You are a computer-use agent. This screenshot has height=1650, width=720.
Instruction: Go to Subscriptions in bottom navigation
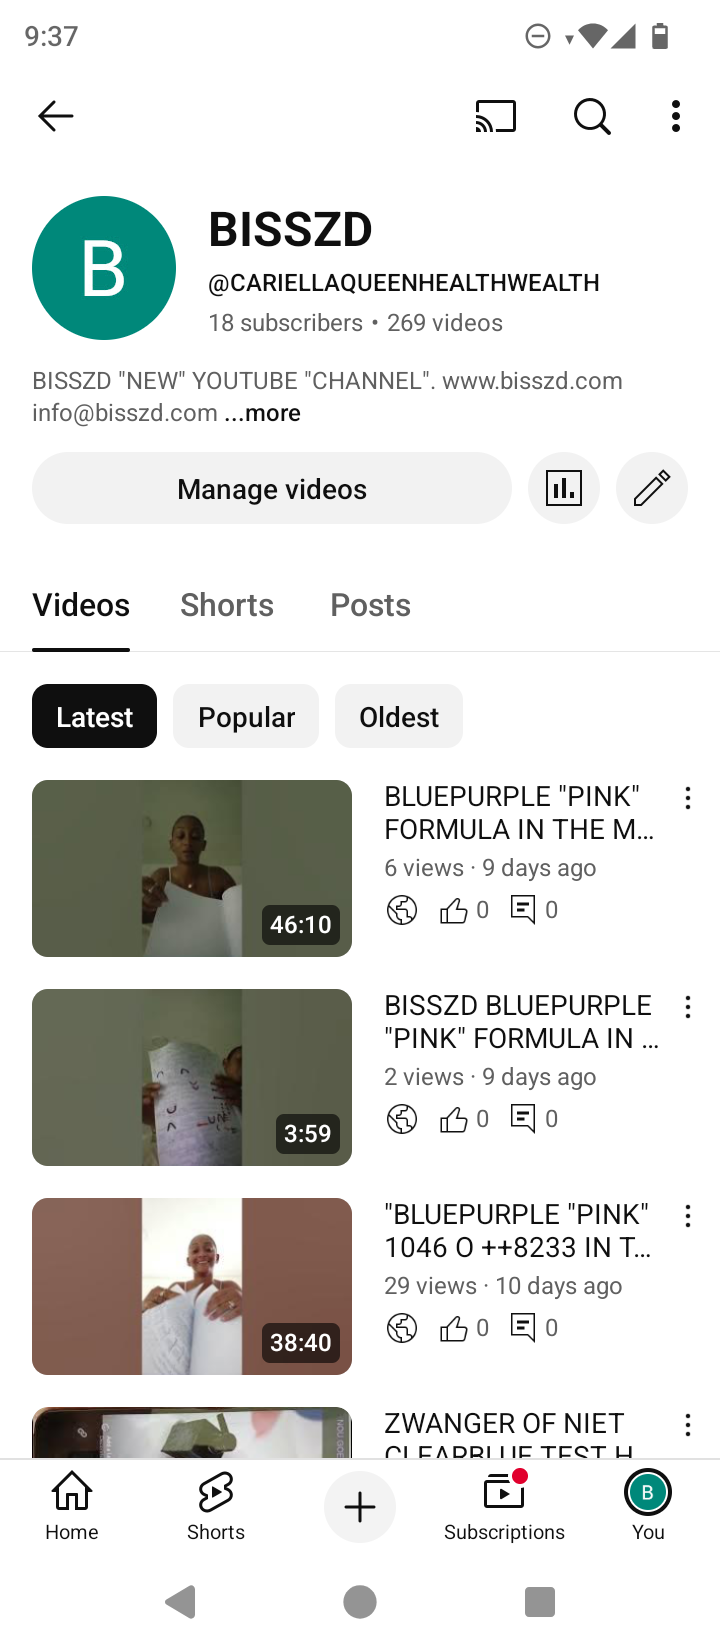[x=504, y=1507]
